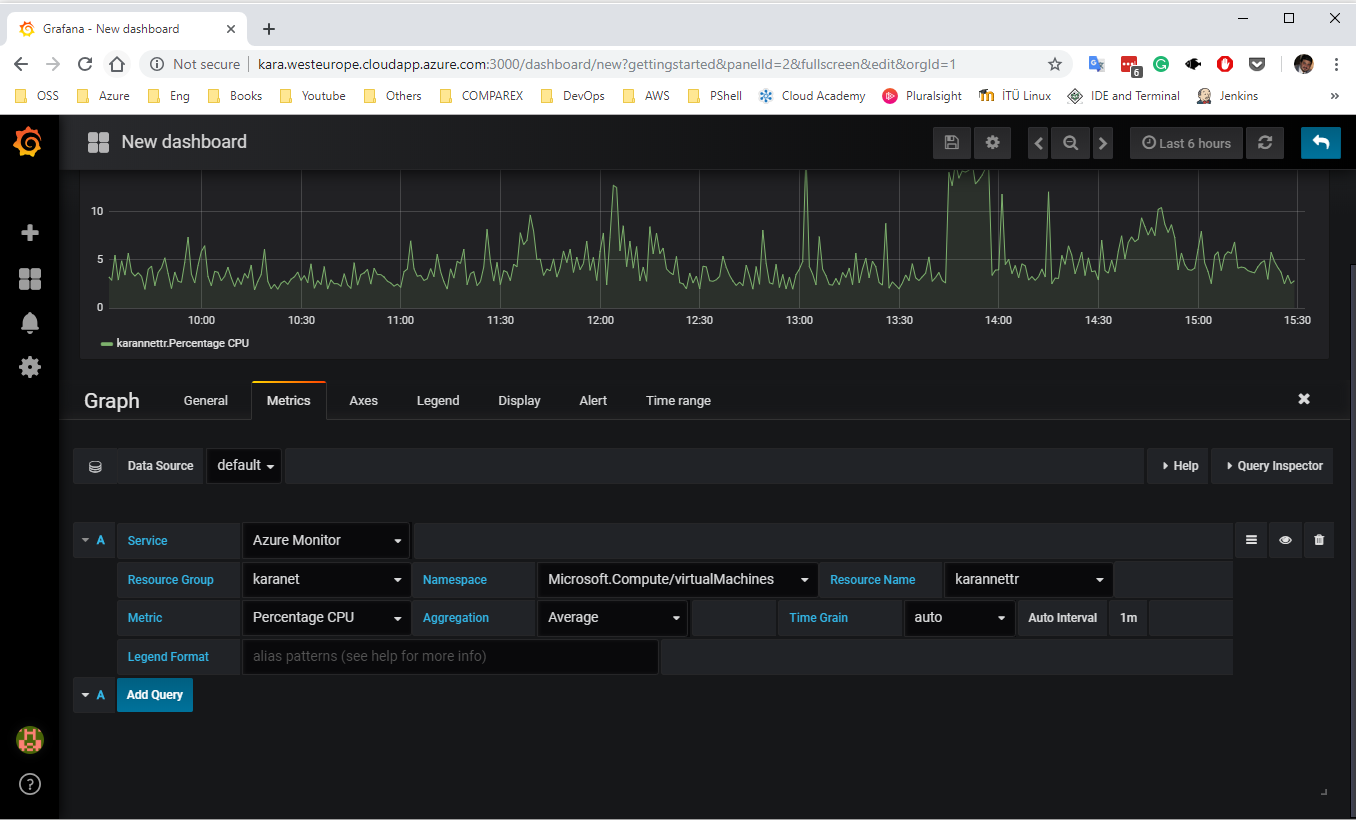Switch to the Alert tab

593,401
